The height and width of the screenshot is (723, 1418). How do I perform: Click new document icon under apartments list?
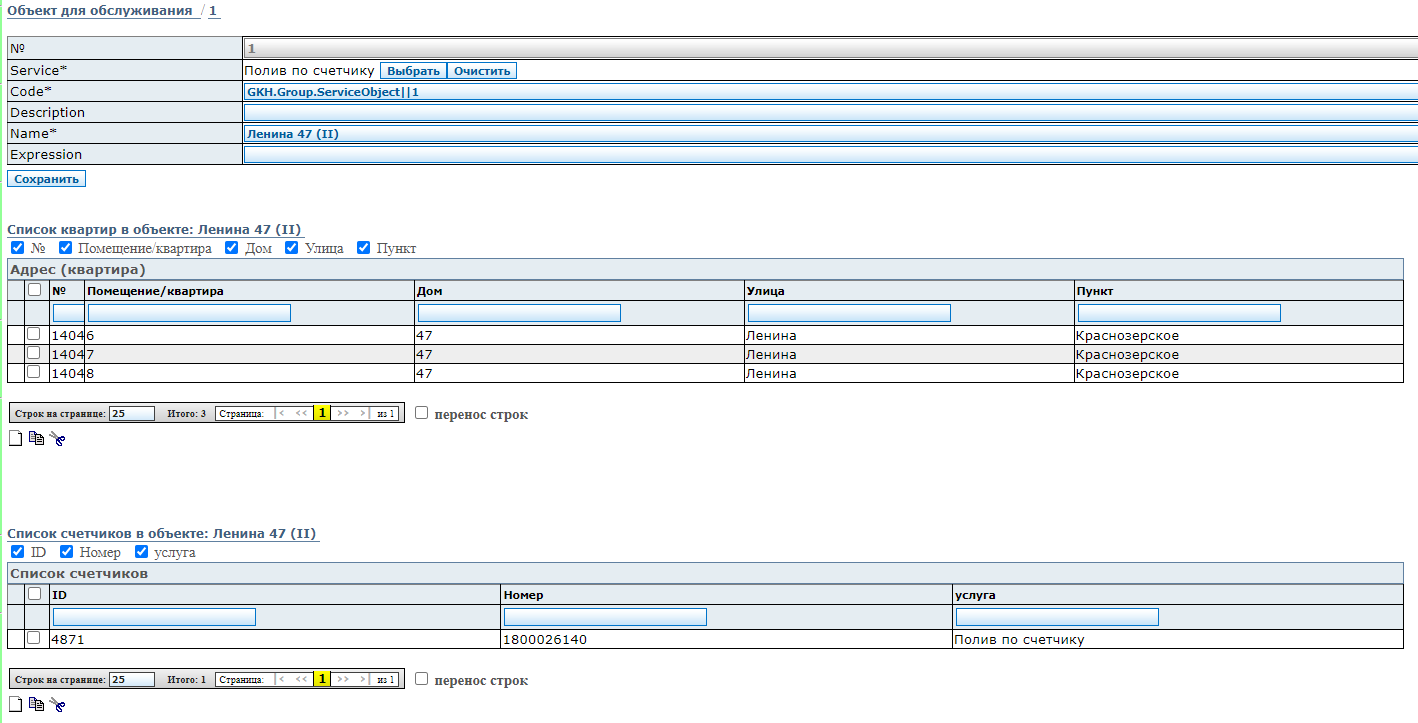(15, 438)
